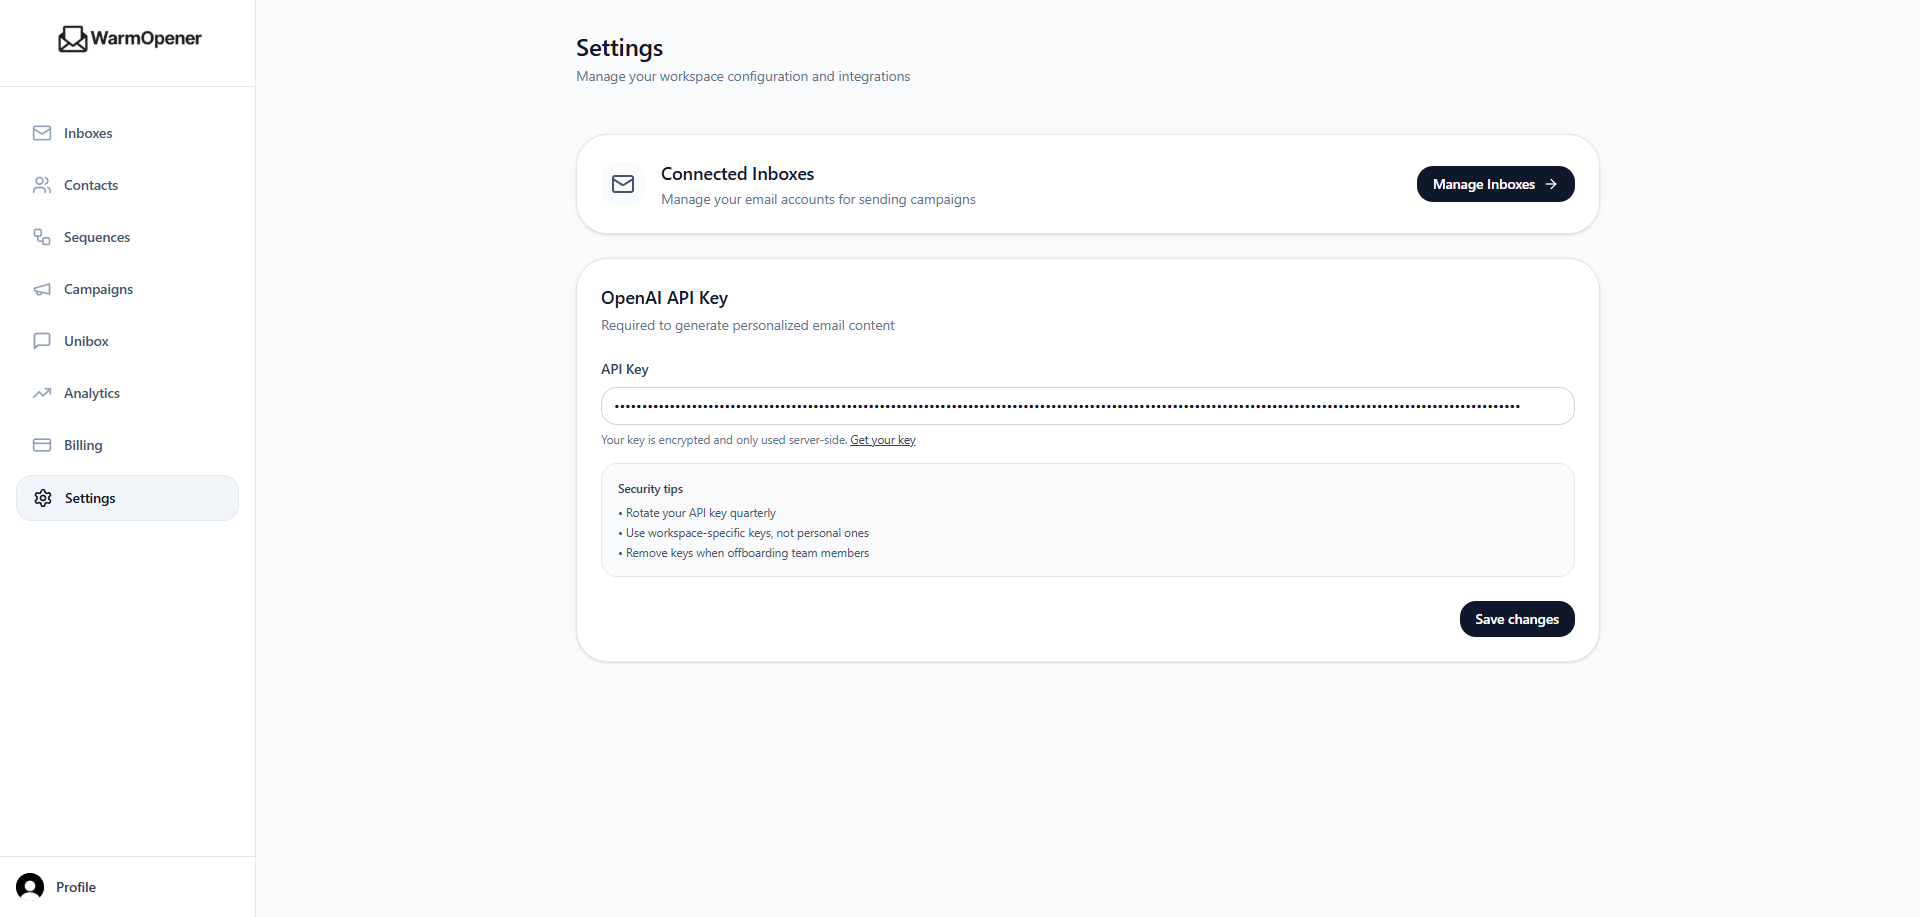
Task: Click the Contacts people icon
Action: tap(42, 184)
